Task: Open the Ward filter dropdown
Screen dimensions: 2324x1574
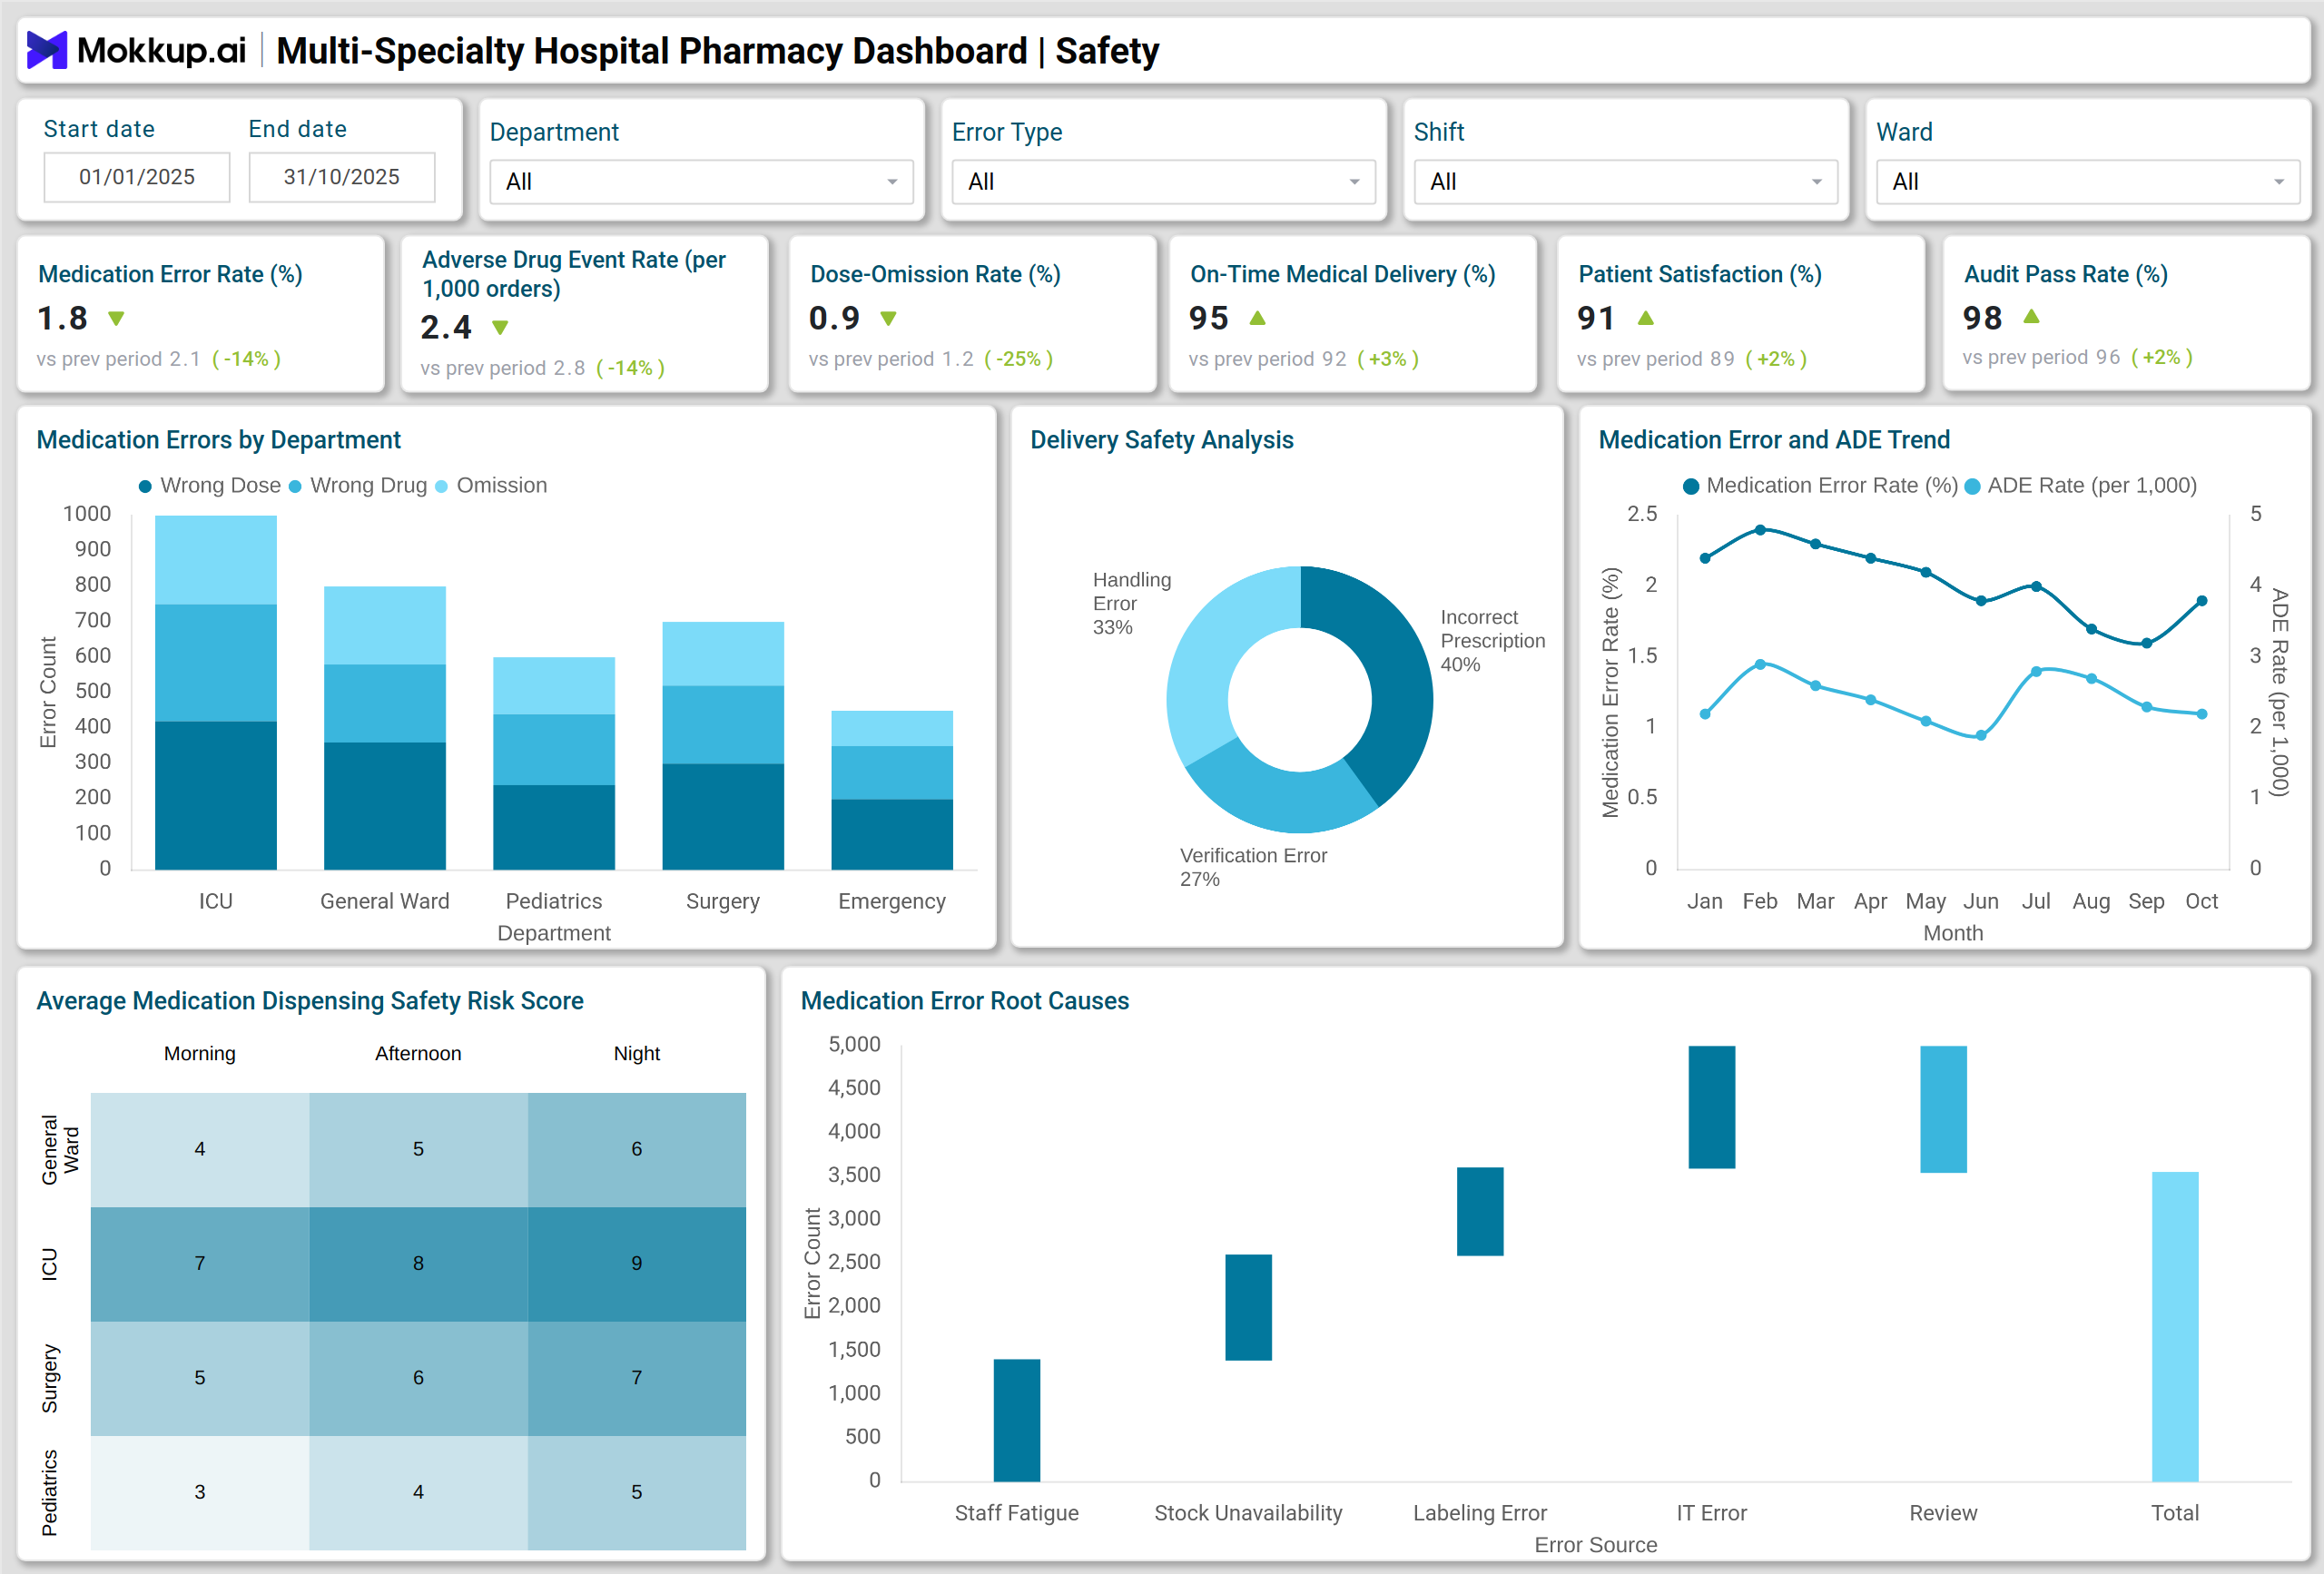Action: pos(2088,182)
